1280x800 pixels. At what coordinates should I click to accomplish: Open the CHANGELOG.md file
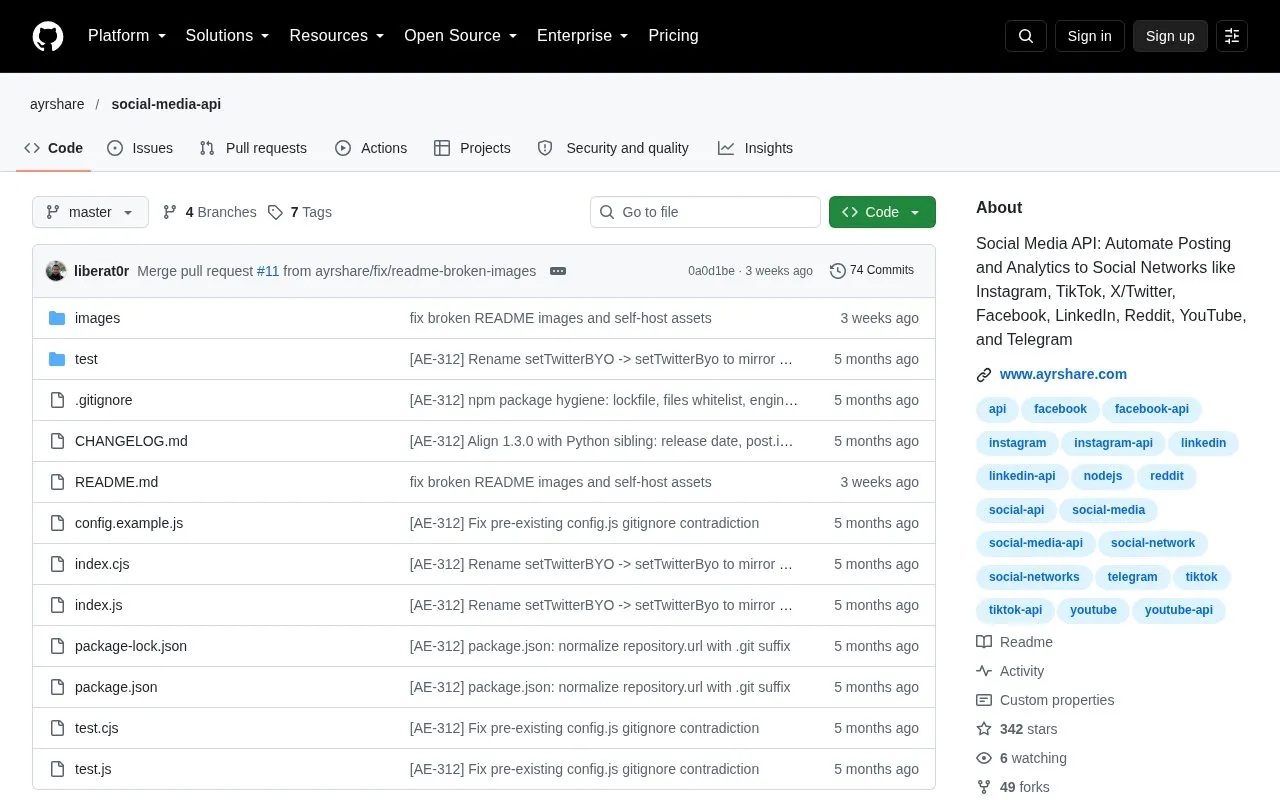coord(131,441)
